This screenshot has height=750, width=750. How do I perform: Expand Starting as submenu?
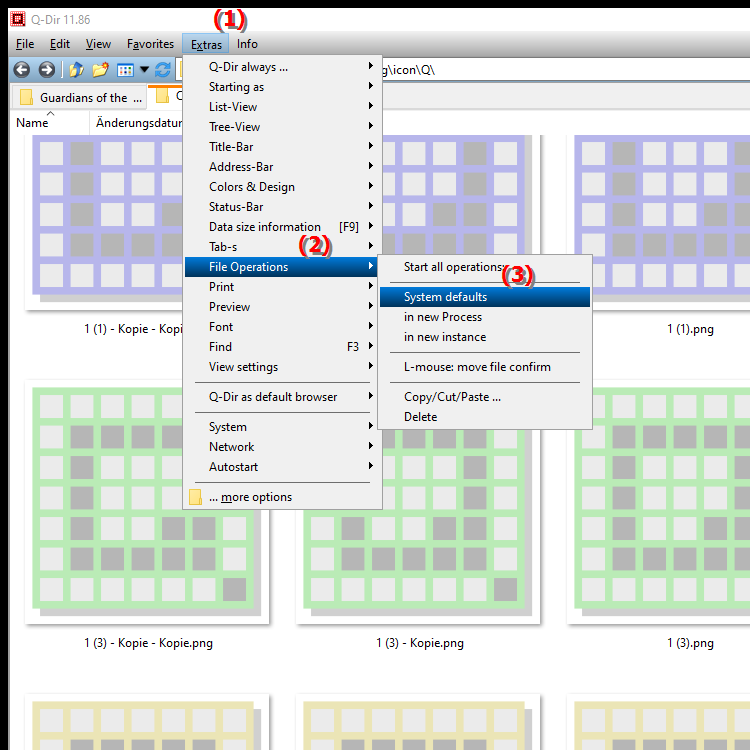tap(282, 87)
